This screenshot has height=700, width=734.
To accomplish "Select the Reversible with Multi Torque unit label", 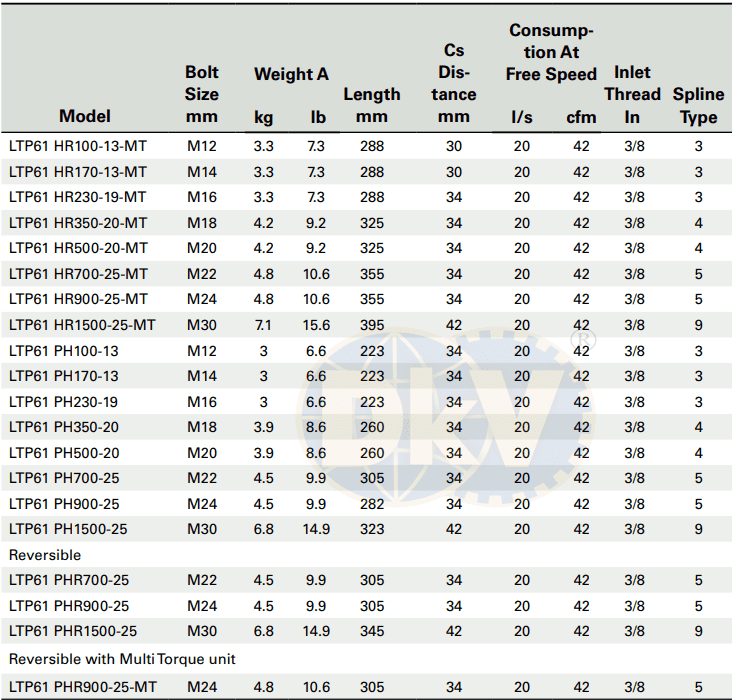I will pyautogui.click(x=122, y=657).
